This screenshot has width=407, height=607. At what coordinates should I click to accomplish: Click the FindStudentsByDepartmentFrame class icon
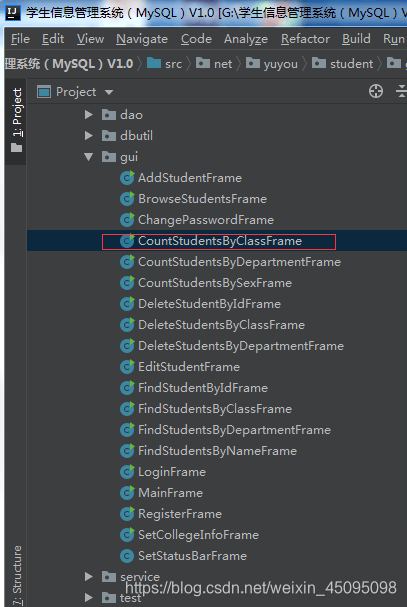pos(127,430)
